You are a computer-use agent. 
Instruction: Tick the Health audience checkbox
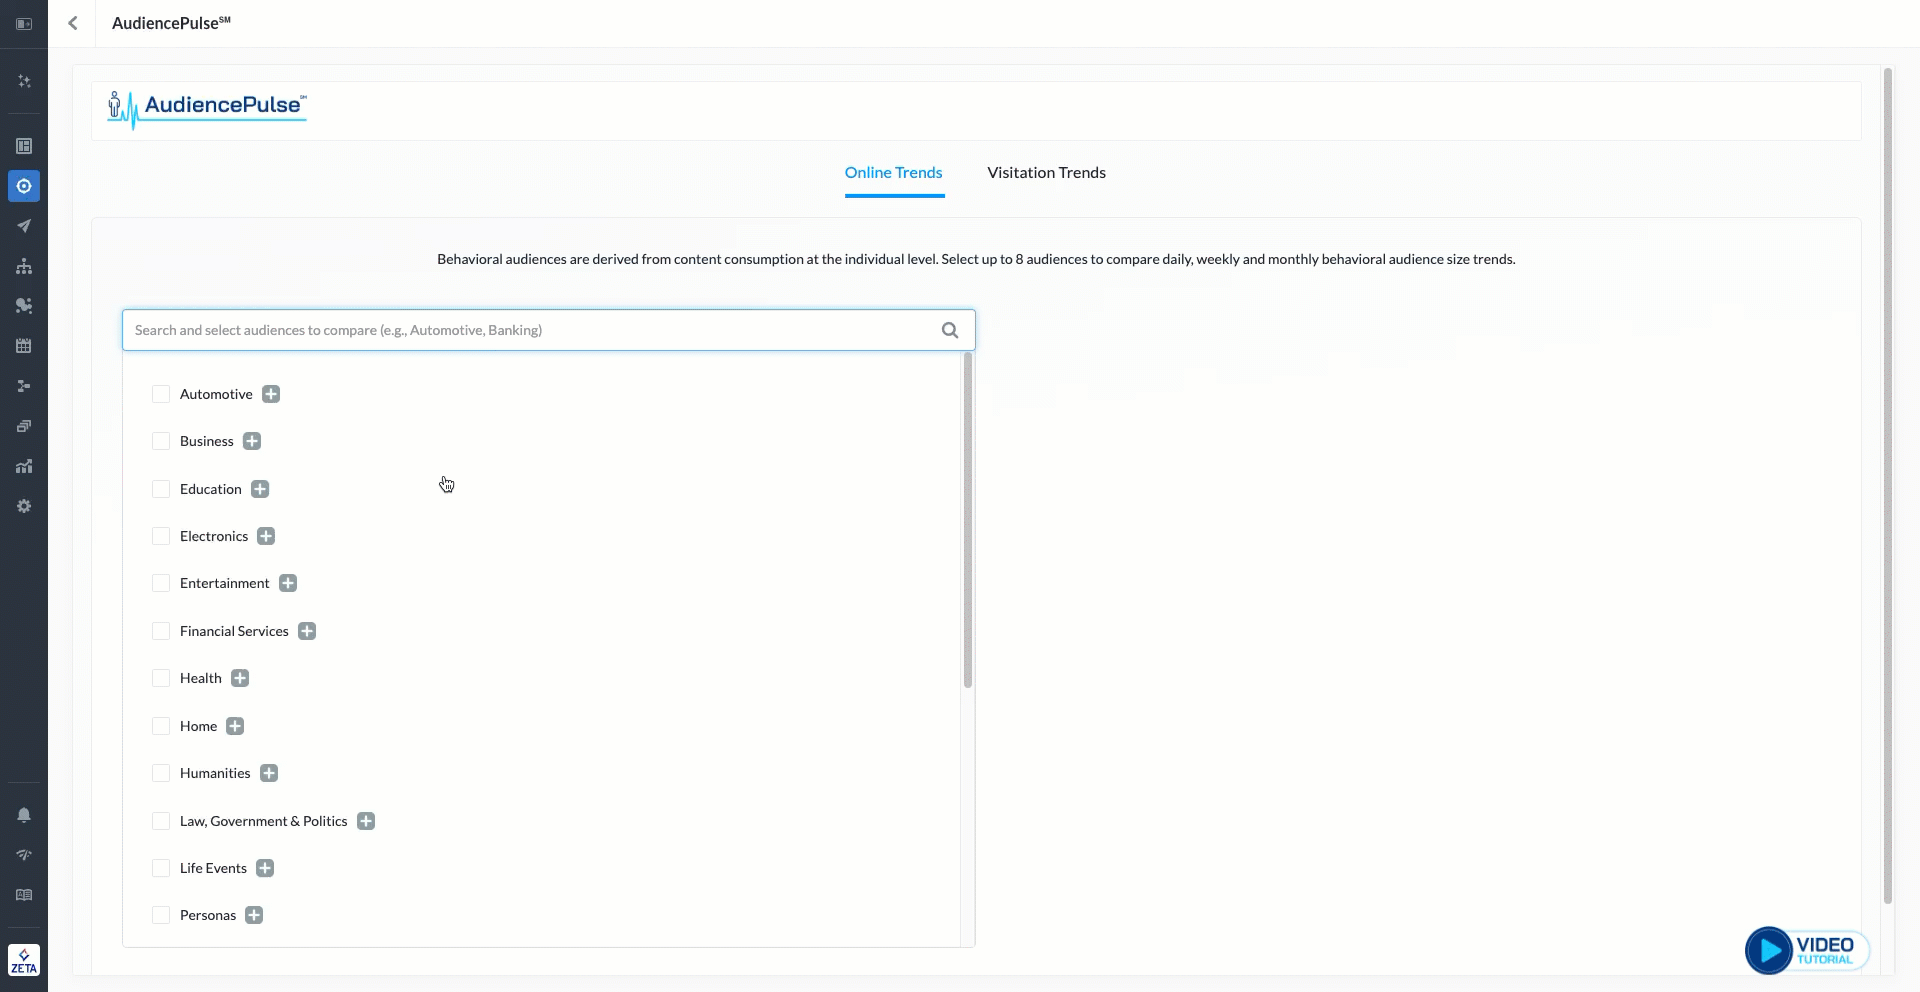tap(161, 678)
